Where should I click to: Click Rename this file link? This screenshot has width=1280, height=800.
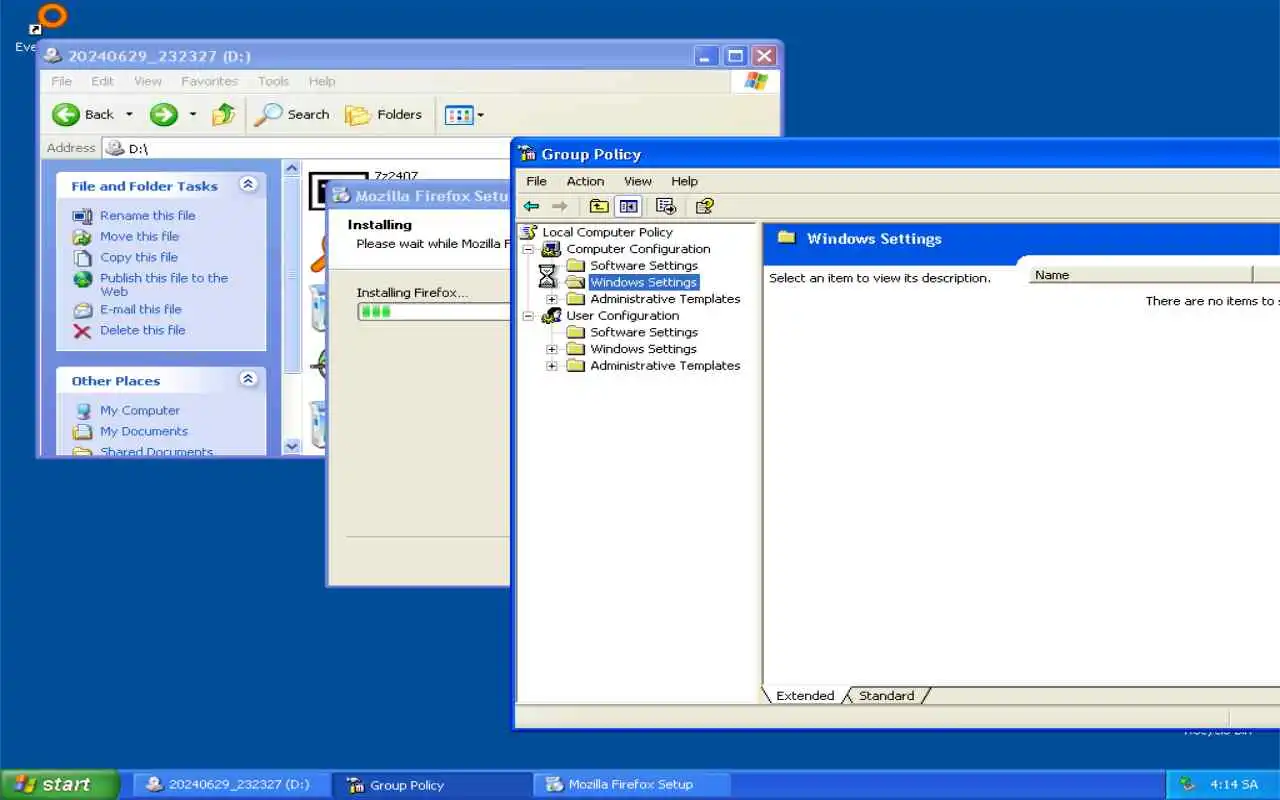click(x=148, y=215)
